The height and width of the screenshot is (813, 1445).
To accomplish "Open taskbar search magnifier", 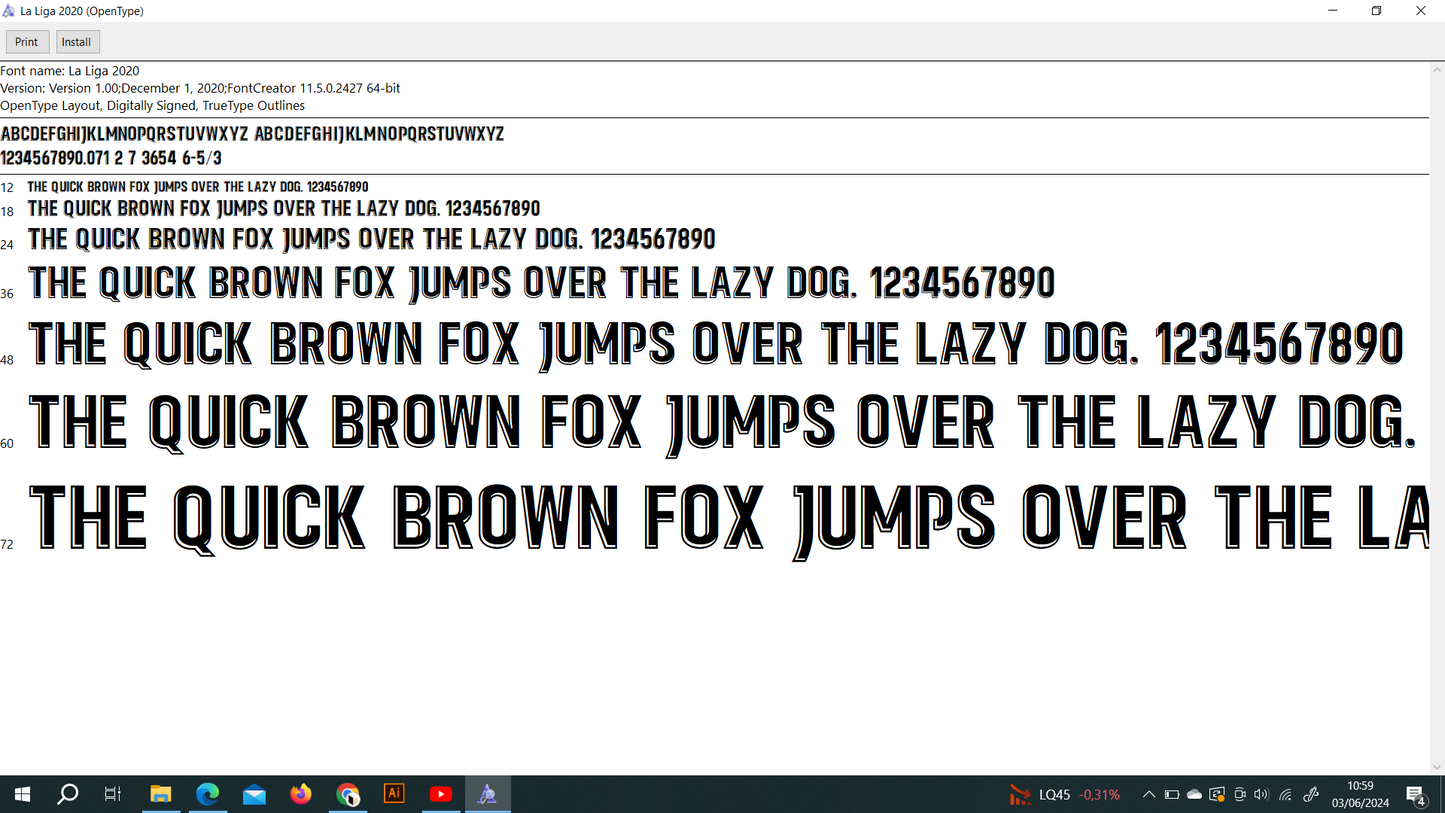I will 68,794.
